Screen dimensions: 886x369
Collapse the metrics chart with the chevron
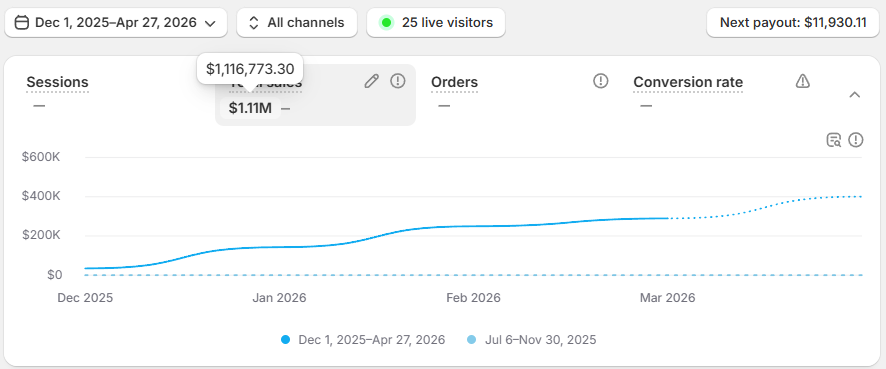855,94
